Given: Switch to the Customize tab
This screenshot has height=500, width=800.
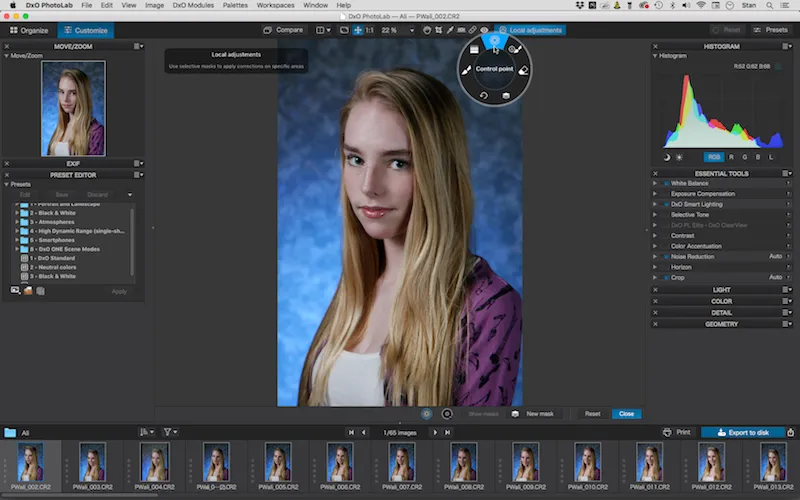Looking at the screenshot, I should click(86, 31).
